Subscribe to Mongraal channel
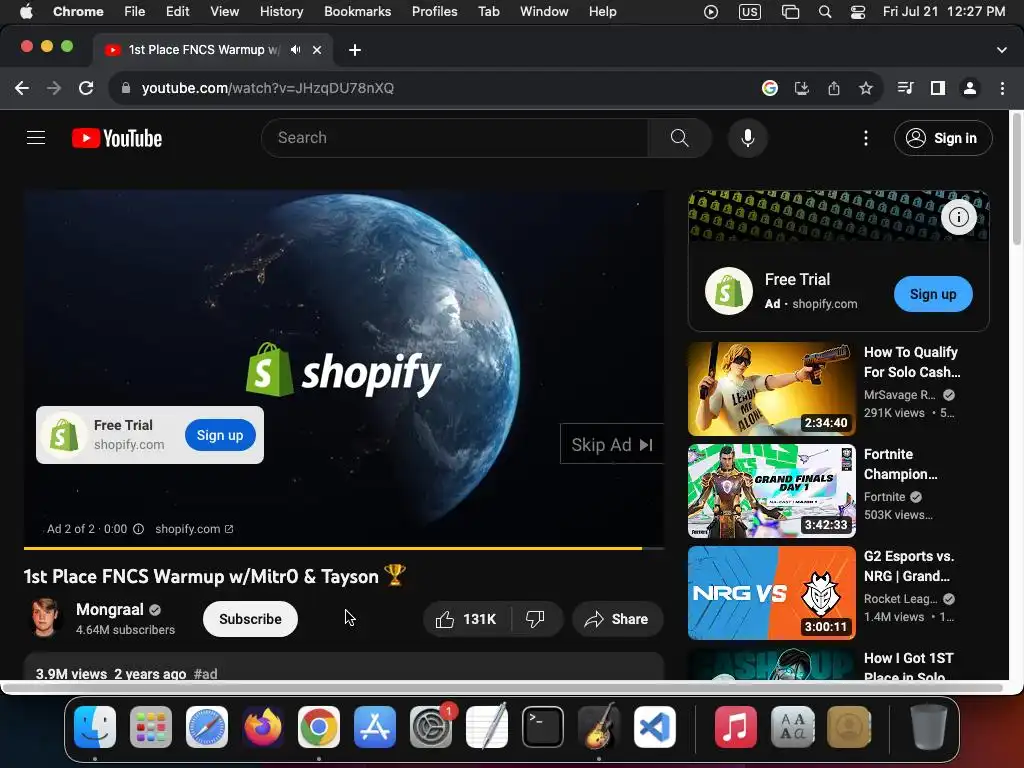Screen dimensions: 1024x768 click(x=250, y=619)
